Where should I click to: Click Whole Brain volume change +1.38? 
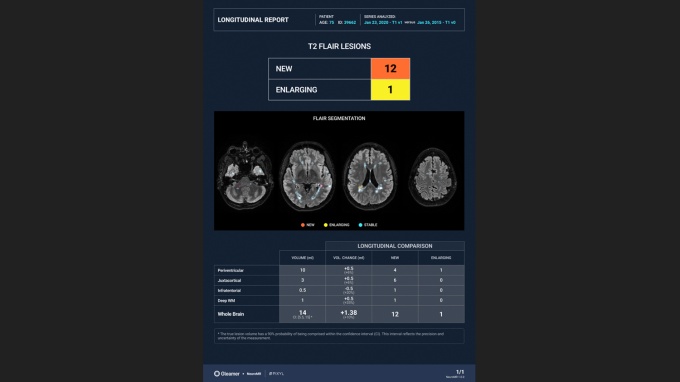point(349,313)
